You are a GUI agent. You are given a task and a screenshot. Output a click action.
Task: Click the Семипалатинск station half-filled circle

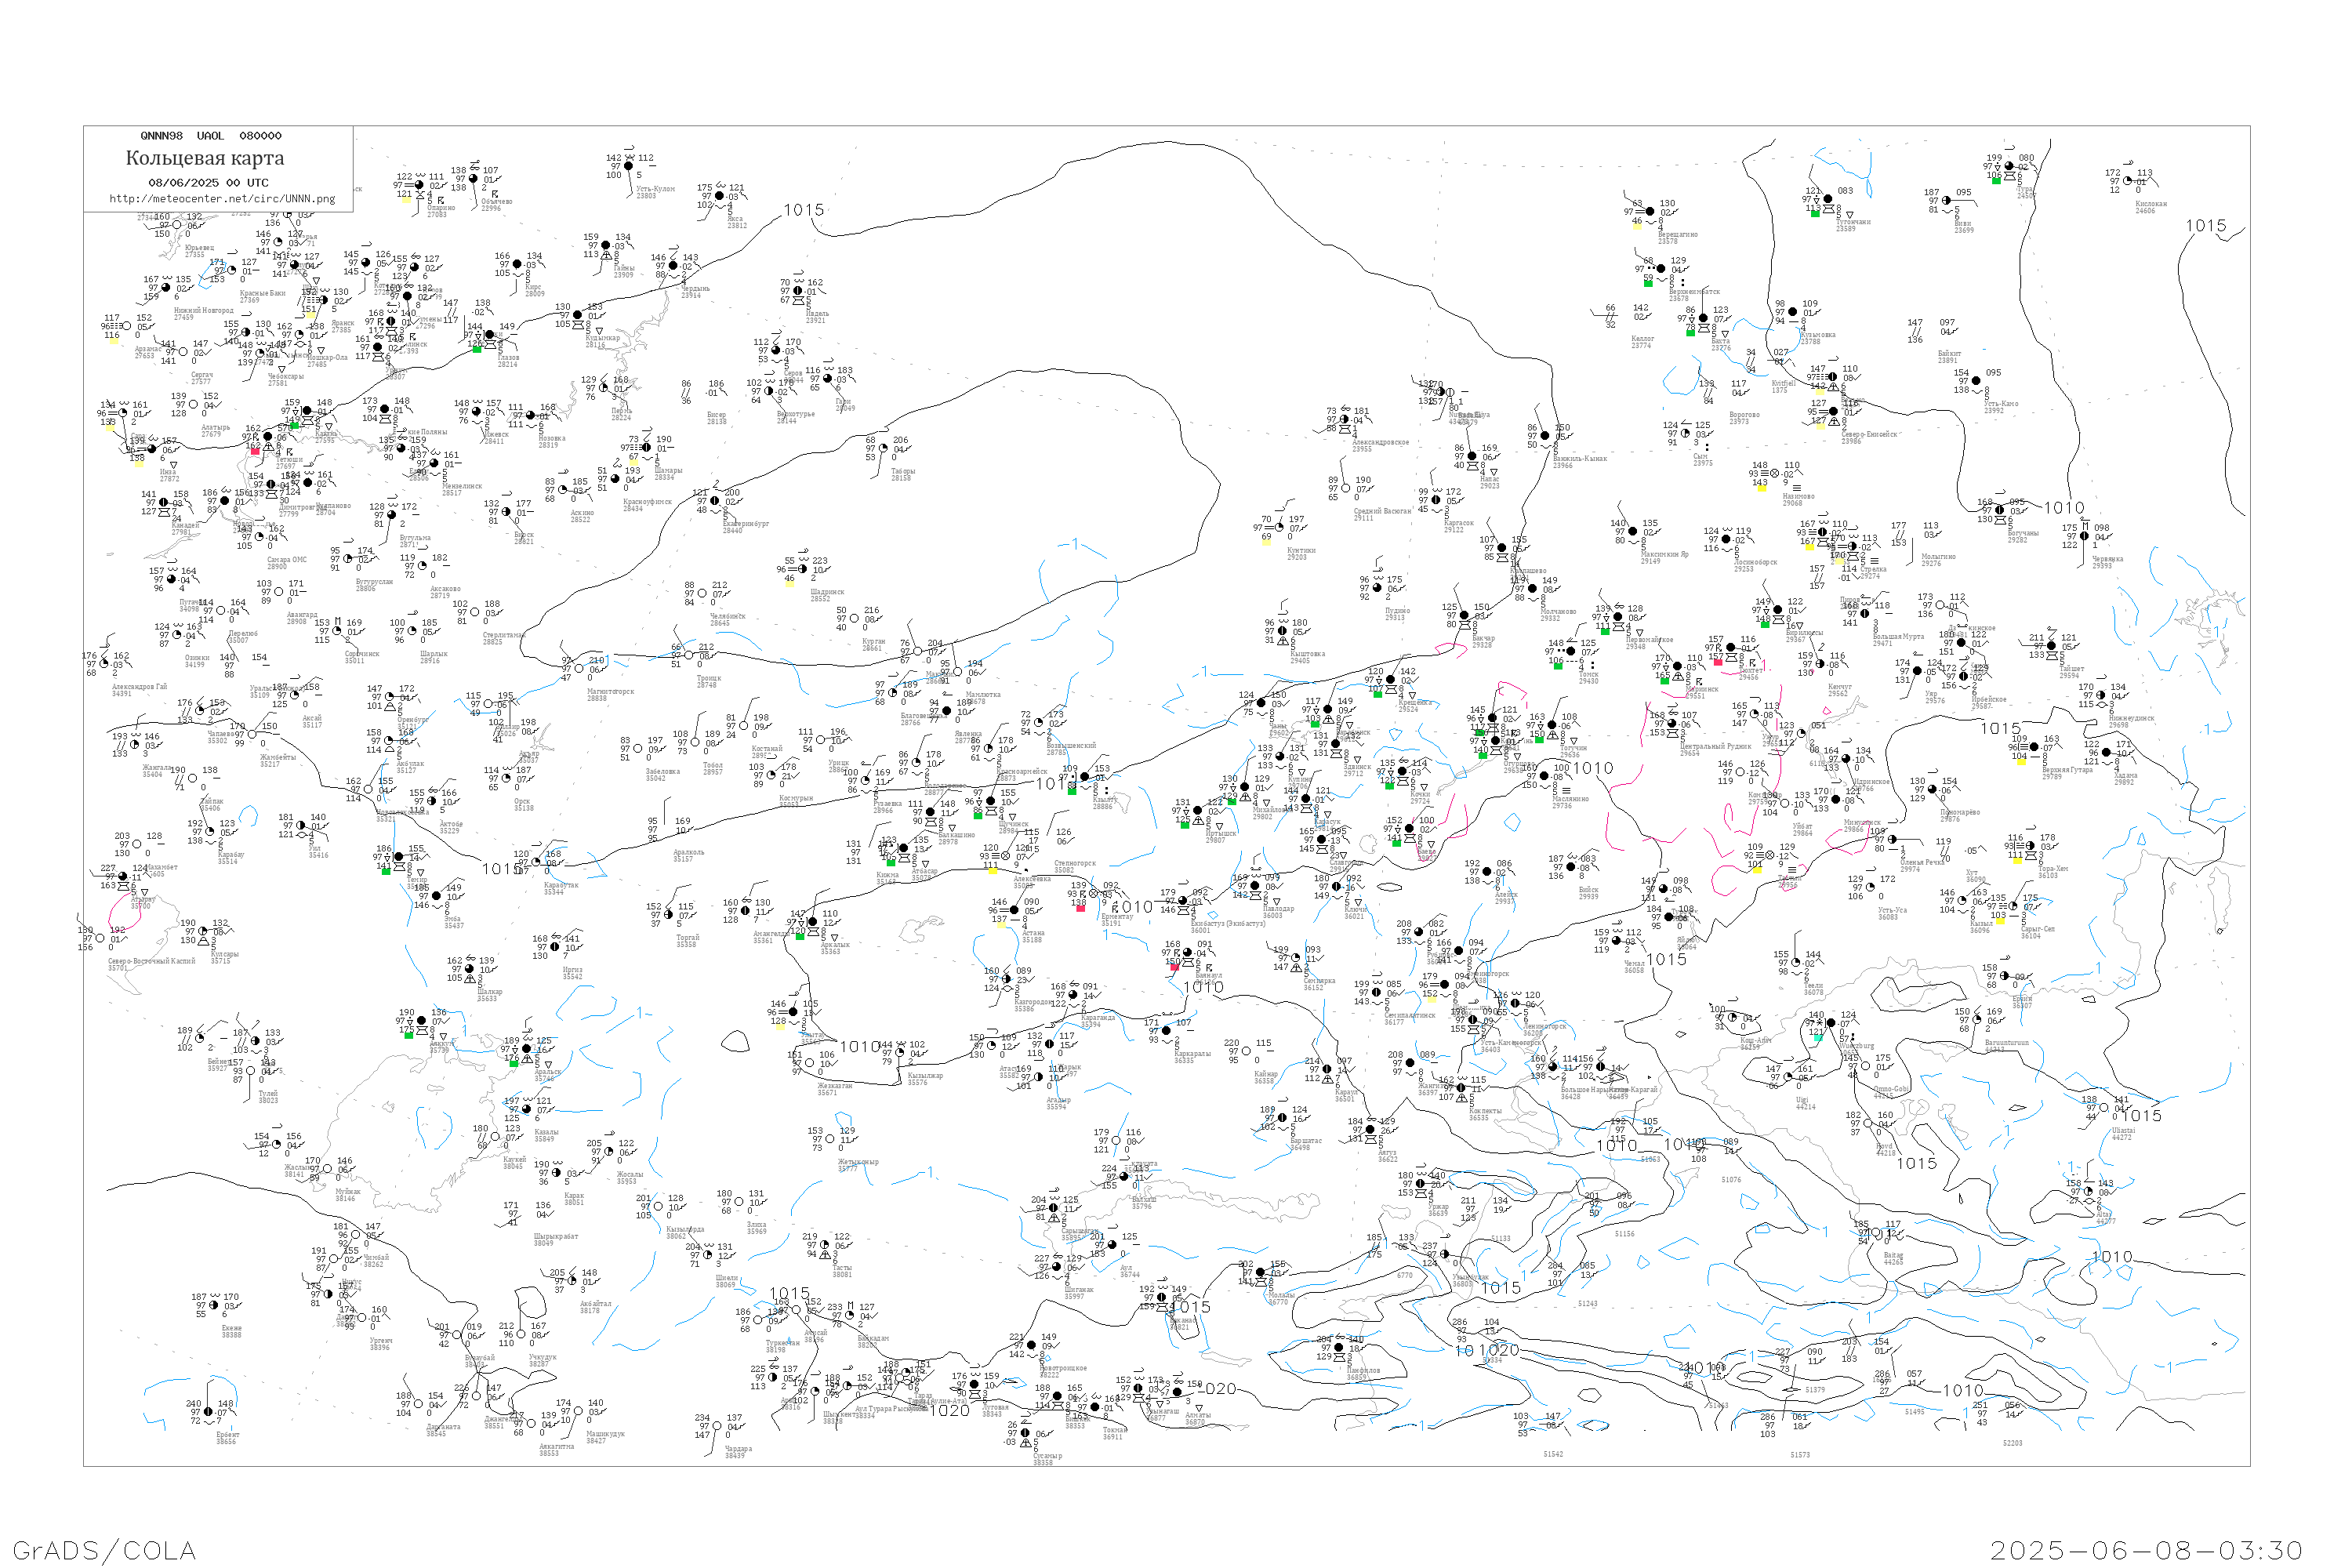click(x=1376, y=992)
